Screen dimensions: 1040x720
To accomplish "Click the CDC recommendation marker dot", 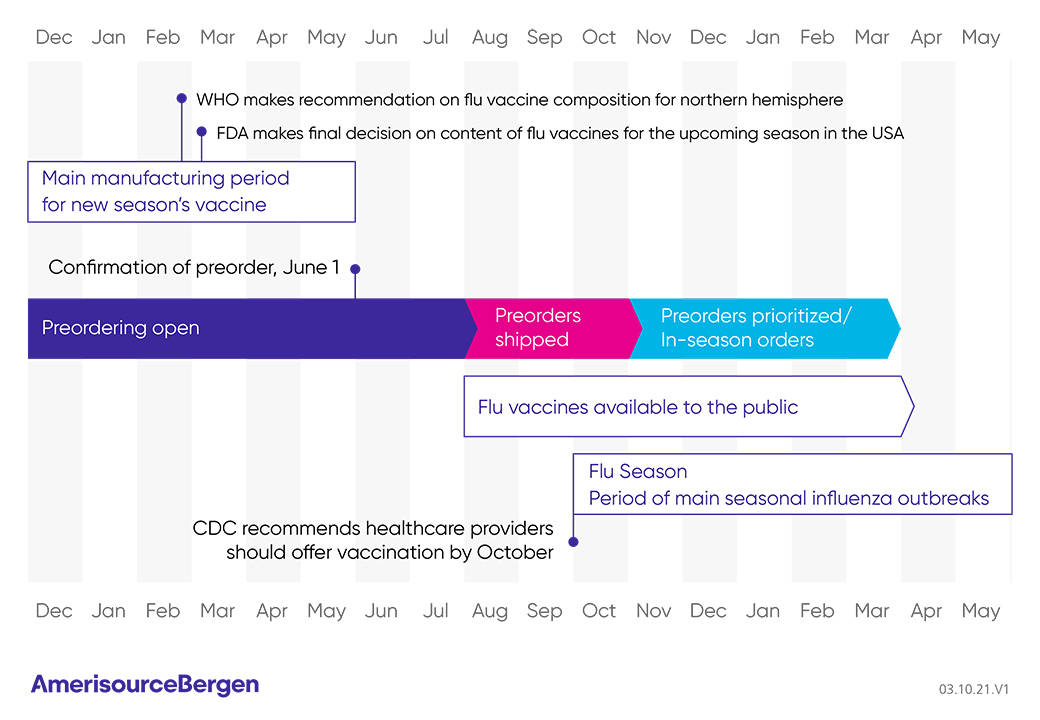I will click(573, 541).
